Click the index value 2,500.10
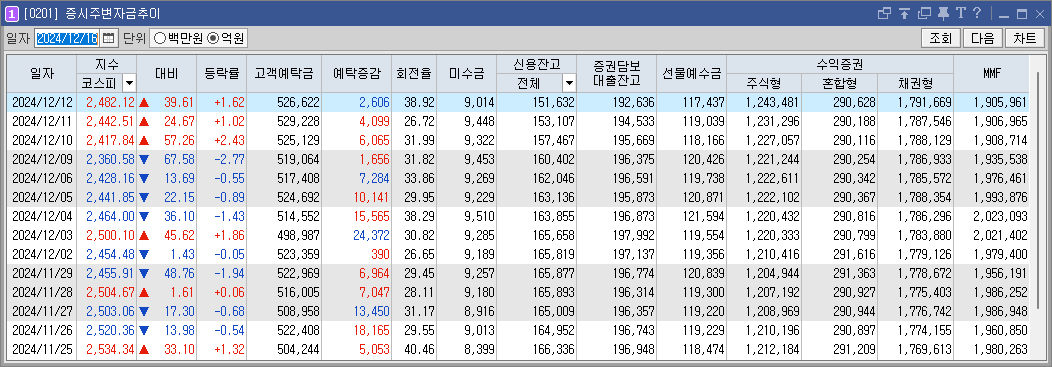1052x367 pixels. 110,235
